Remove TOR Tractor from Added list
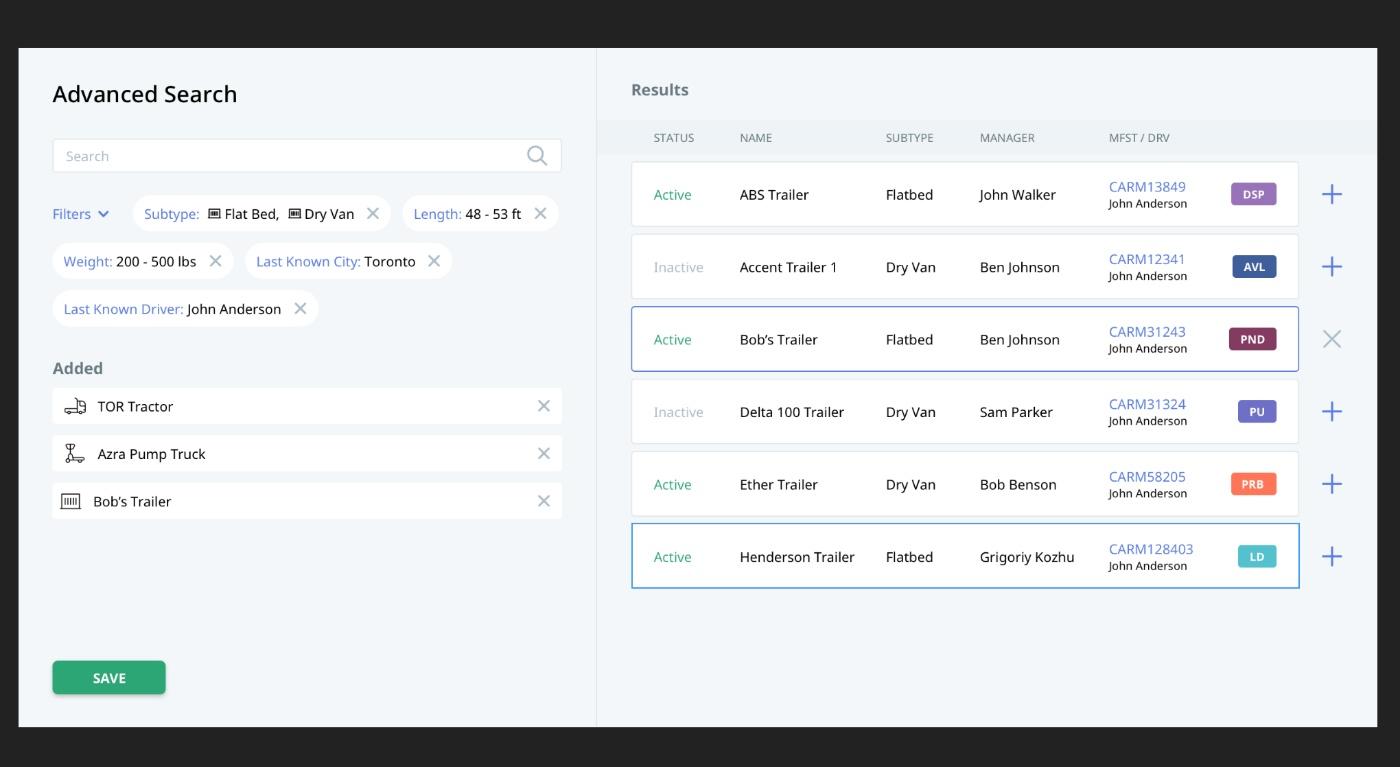This screenshot has height=767, width=1400. (x=544, y=406)
